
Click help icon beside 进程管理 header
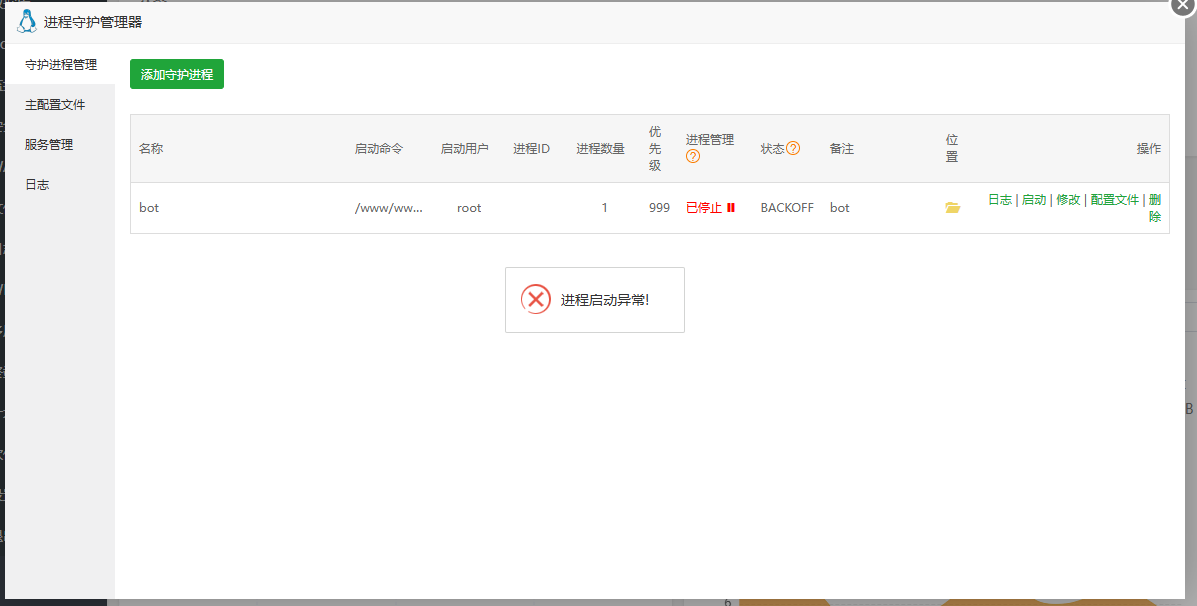coord(692,156)
